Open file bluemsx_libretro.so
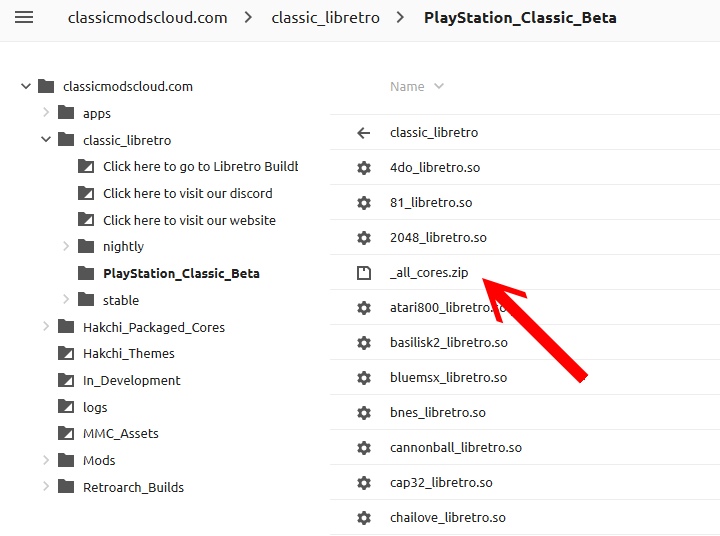The width and height of the screenshot is (720, 536). tap(448, 378)
